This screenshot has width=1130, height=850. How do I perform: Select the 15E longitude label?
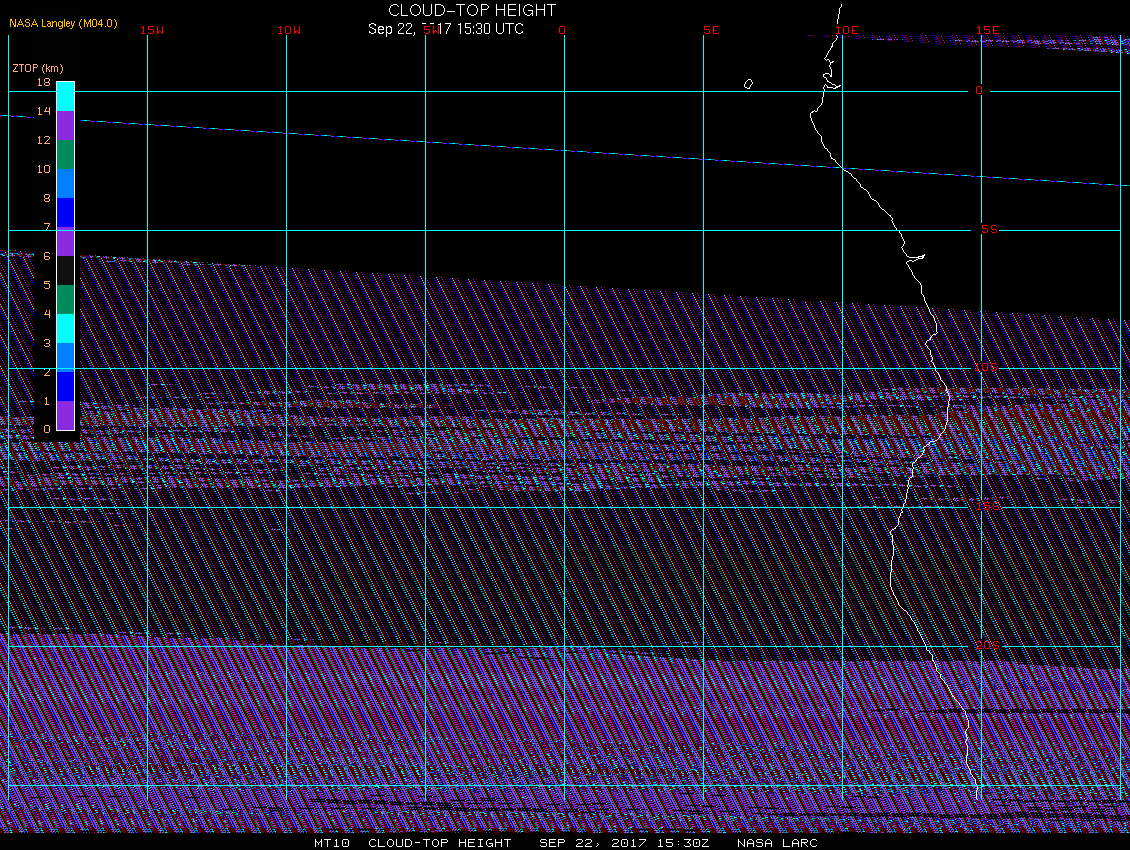pyautogui.click(x=987, y=30)
